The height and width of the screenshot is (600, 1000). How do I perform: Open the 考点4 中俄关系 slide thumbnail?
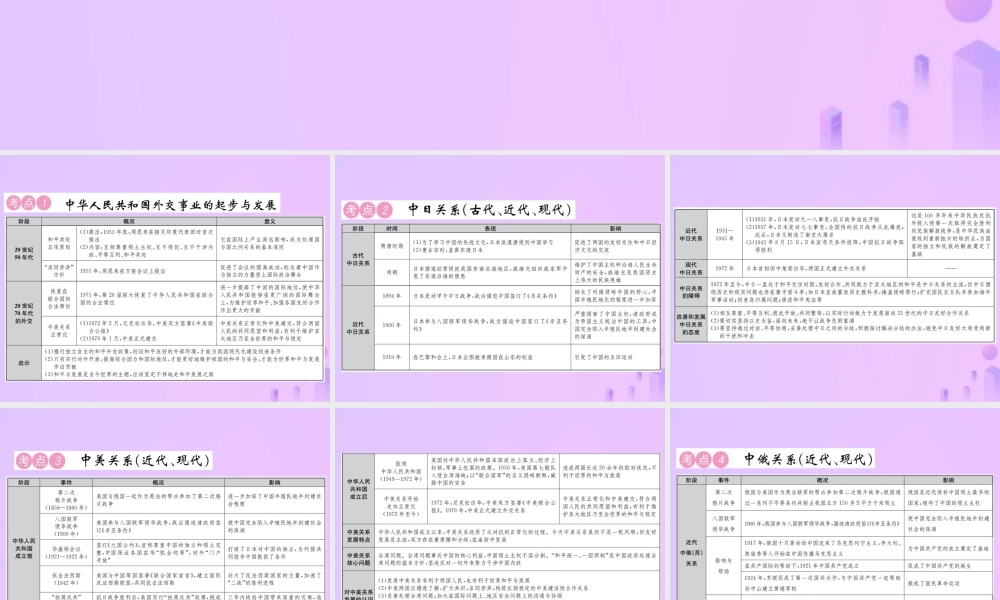click(x=835, y=504)
